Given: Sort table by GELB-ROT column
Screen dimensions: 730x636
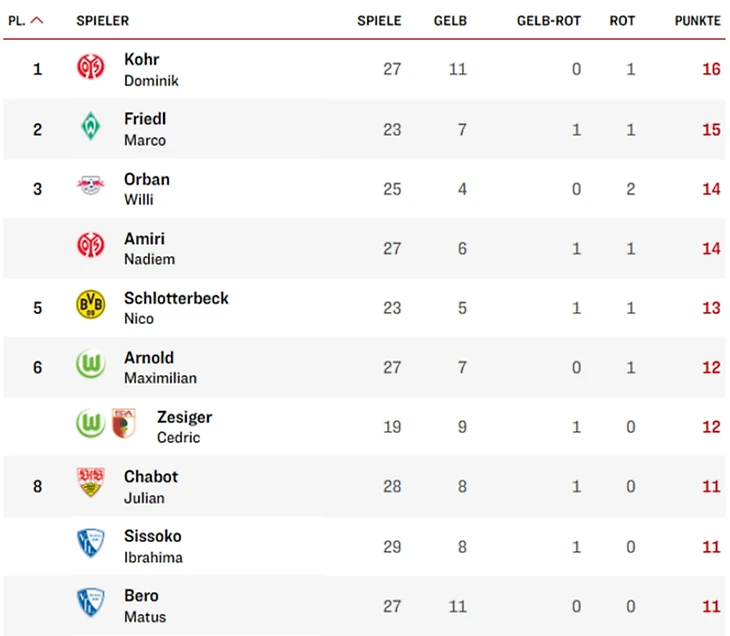Looking at the screenshot, I should tap(549, 21).
